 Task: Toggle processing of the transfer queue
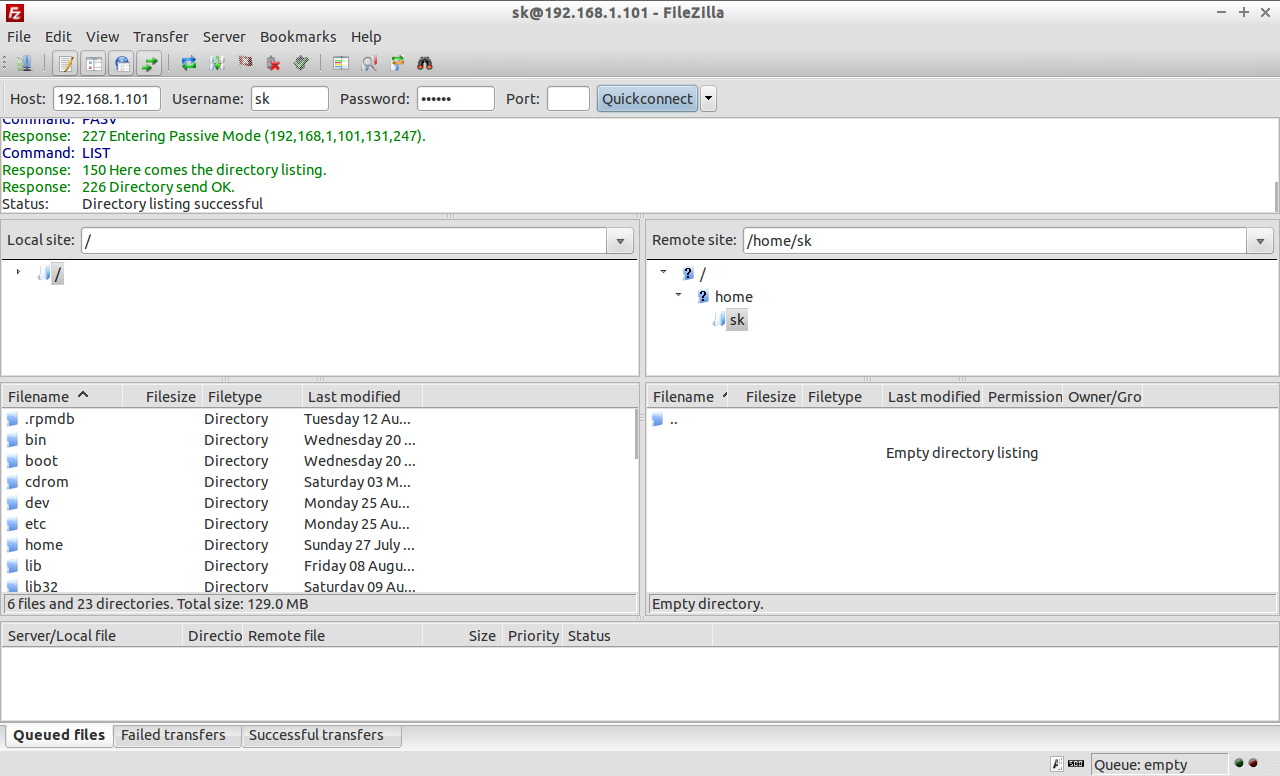click(217, 63)
